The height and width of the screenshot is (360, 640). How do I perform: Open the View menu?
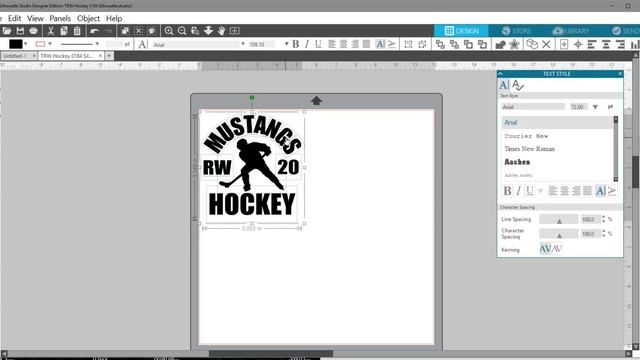[35, 18]
